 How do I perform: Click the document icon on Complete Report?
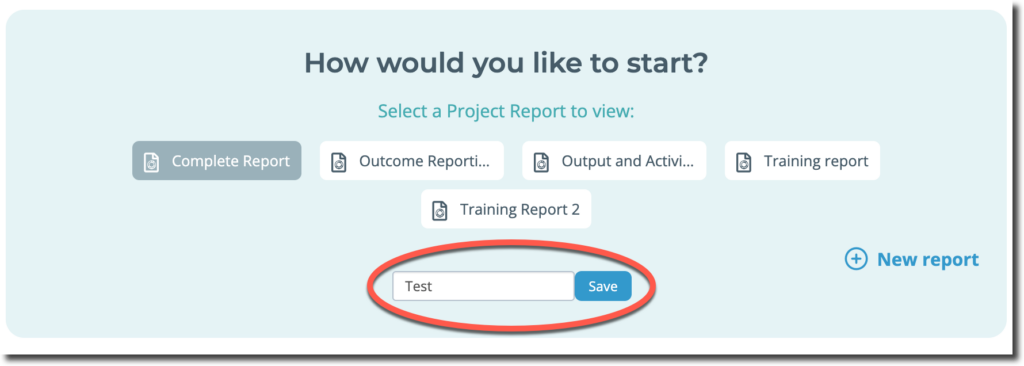tap(151, 161)
